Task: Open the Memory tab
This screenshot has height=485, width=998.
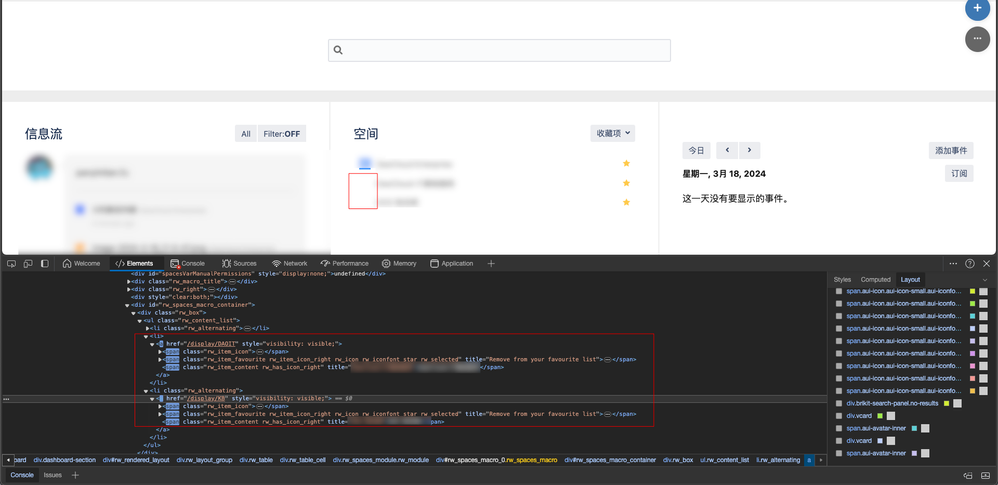Action: click(399, 264)
